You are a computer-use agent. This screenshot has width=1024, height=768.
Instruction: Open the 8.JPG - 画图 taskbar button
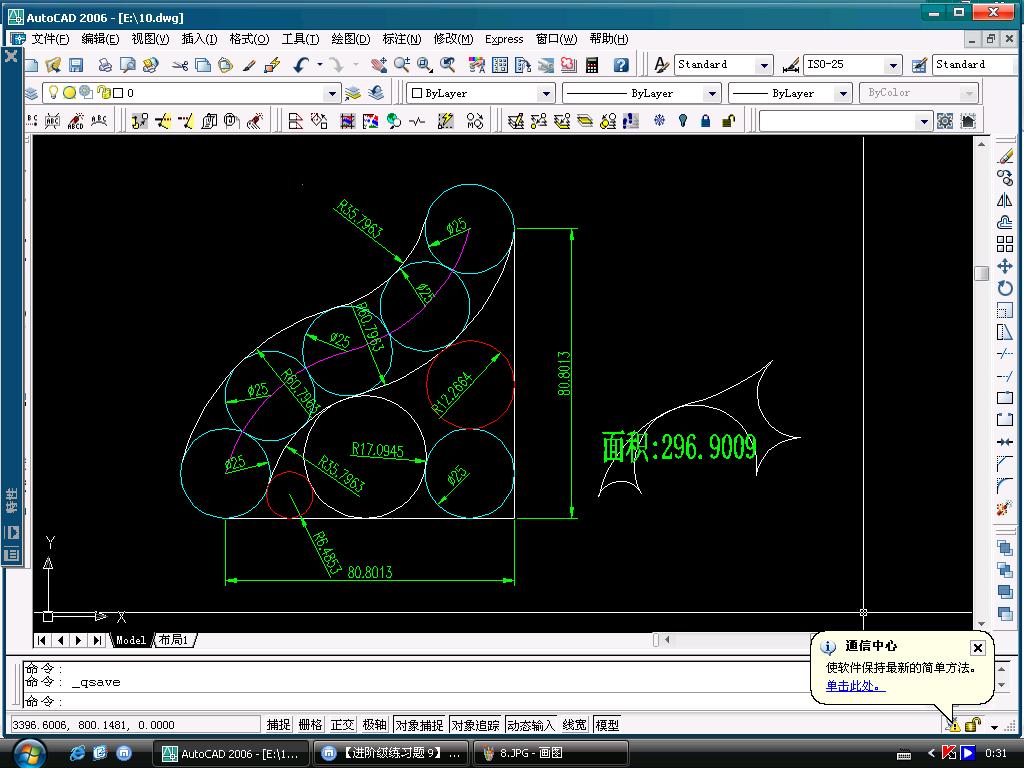551,753
